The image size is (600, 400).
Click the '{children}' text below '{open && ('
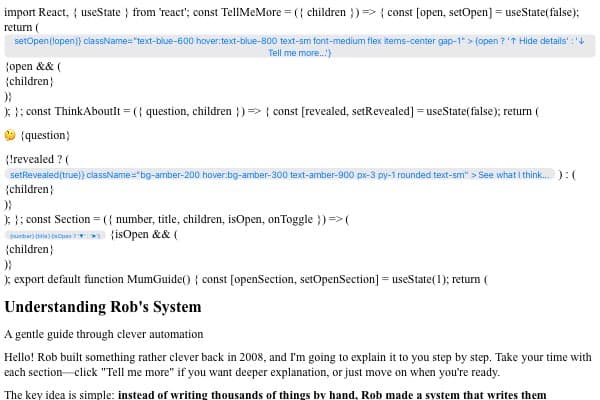(x=29, y=81)
